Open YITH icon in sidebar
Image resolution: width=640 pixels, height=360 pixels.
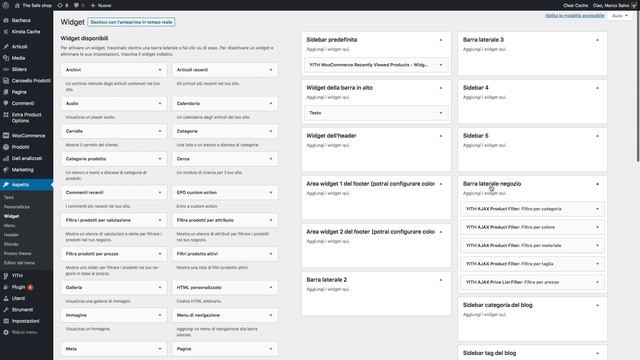point(6,276)
